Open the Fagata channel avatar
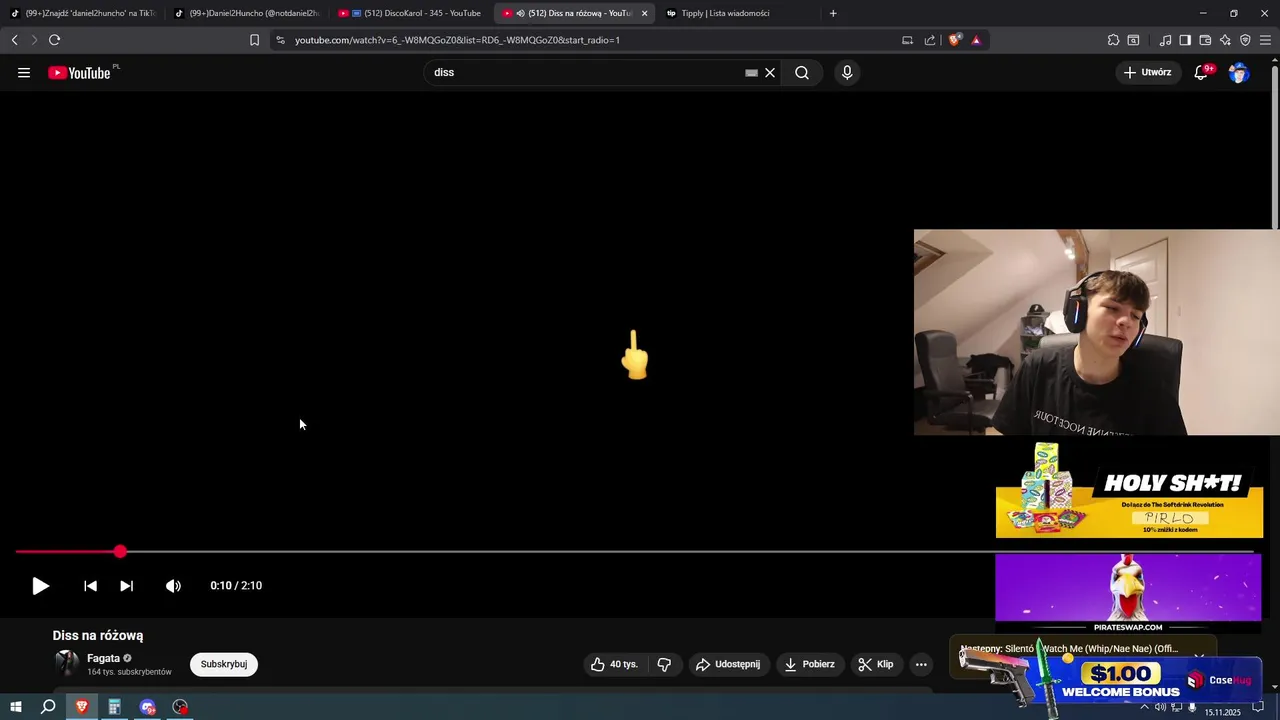 click(x=67, y=663)
